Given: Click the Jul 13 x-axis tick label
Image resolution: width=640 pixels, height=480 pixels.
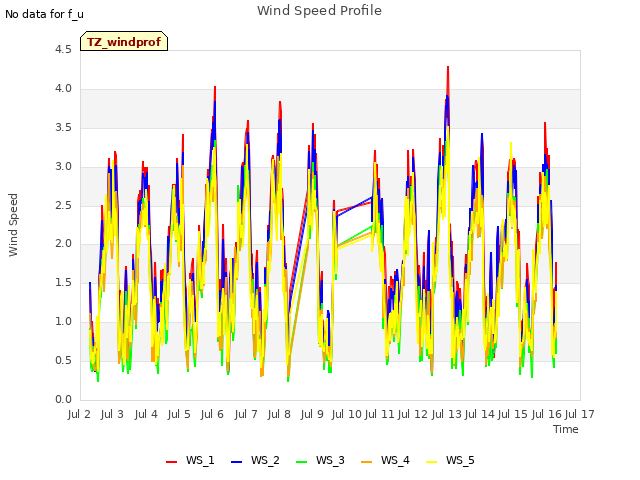Looking at the screenshot, I should (446, 414).
